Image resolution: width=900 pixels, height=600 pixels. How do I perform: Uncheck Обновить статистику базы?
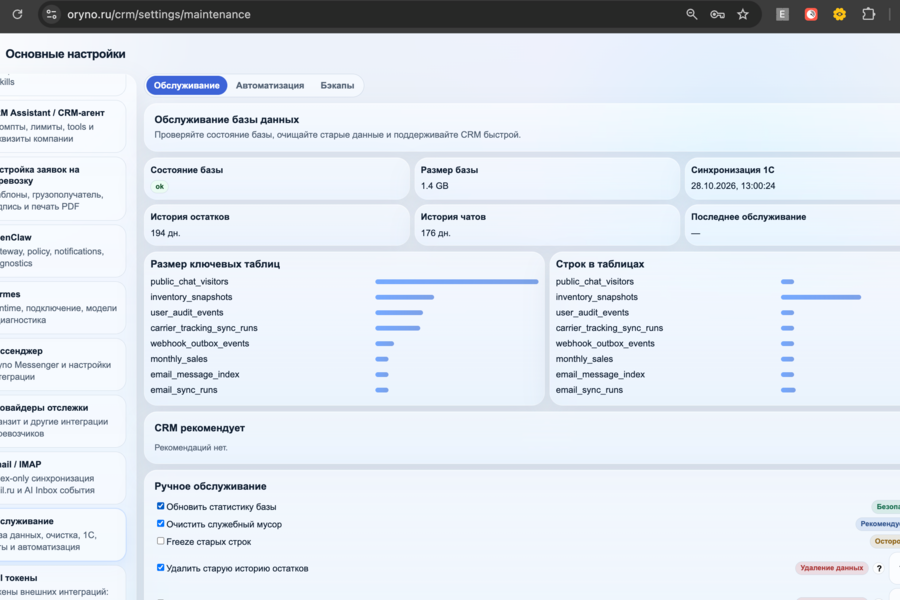point(161,506)
